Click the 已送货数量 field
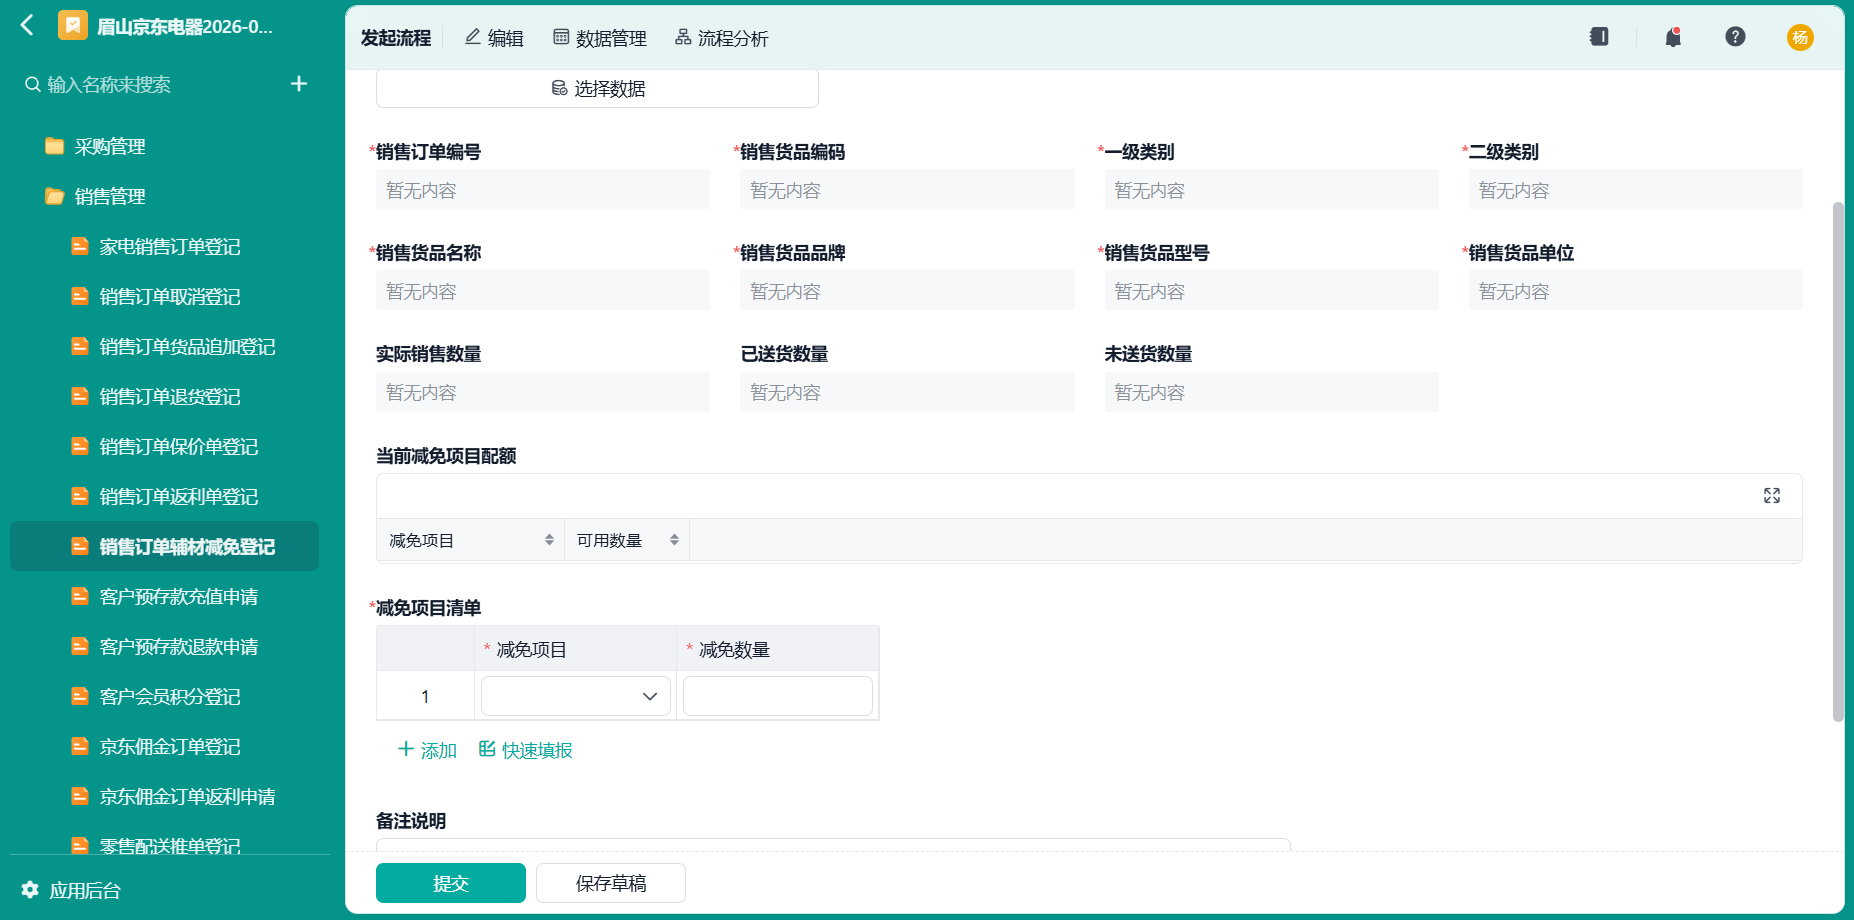1854x920 pixels. click(907, 392)
